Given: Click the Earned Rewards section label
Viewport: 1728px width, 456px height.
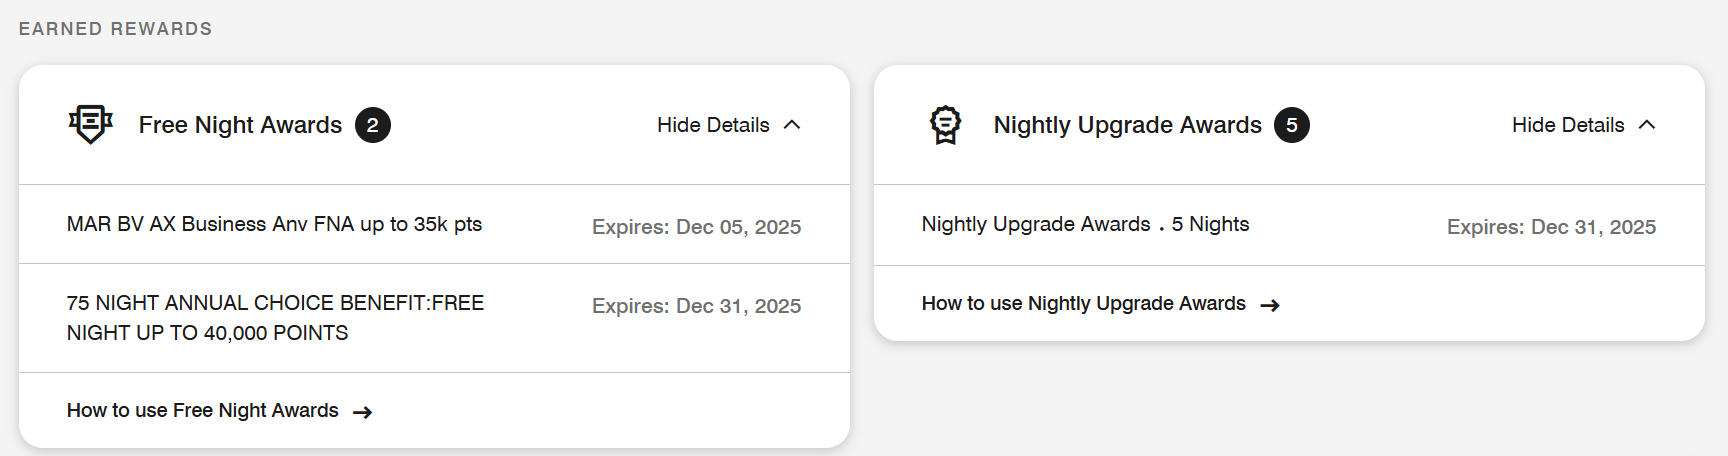Looking at the screenshot, I should 116,29.
